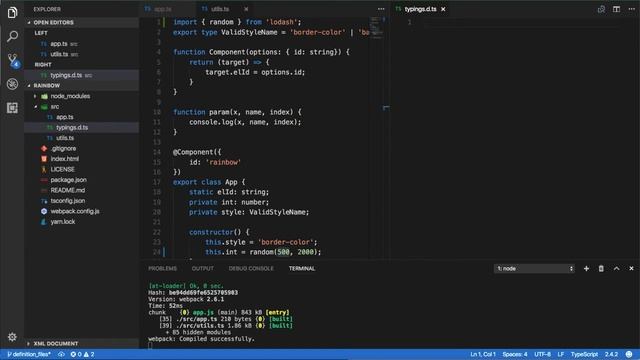This screenshot has width=640, height=360.
Task: Open the package.json file
Action: (x=82, y=180)
